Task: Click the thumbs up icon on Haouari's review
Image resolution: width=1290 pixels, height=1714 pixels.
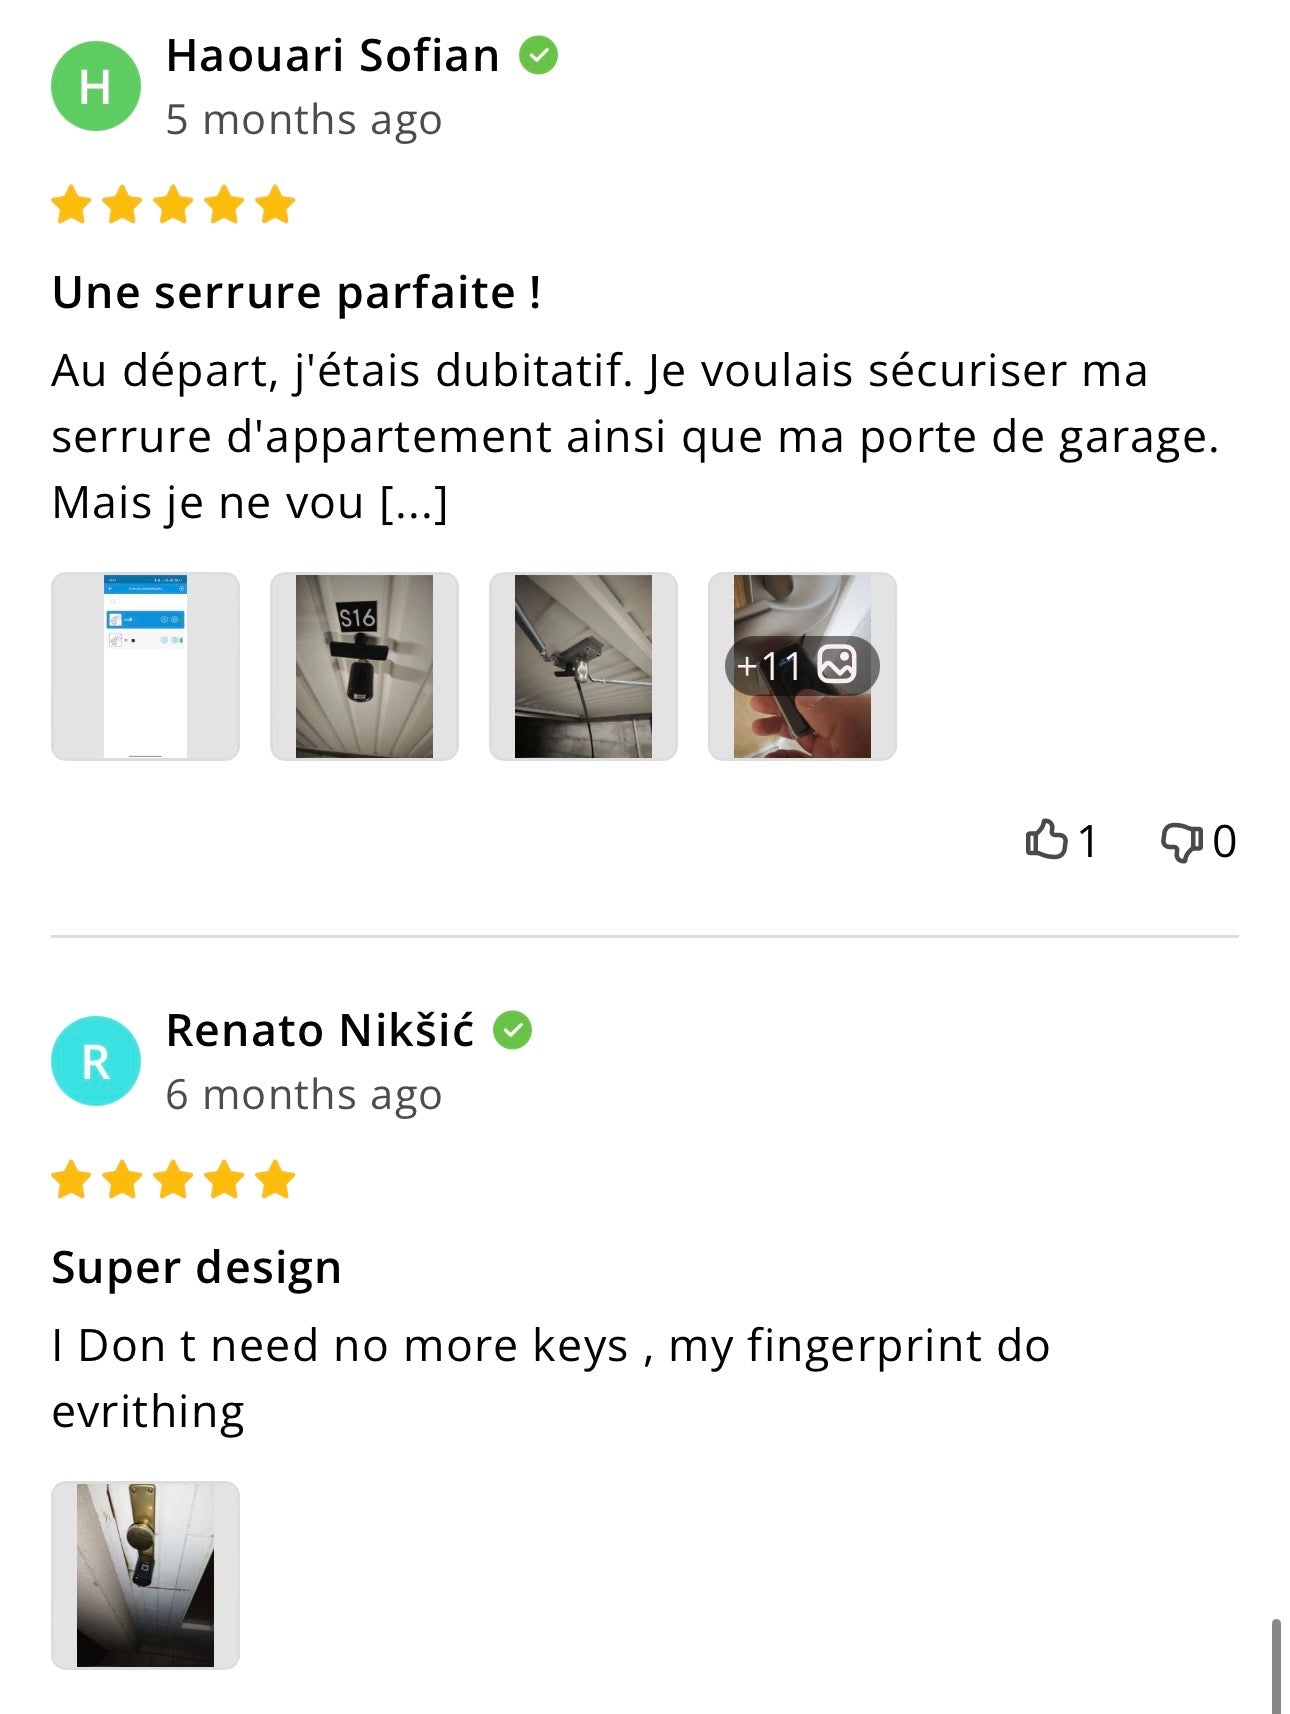Action: (x=1046, y=840)
